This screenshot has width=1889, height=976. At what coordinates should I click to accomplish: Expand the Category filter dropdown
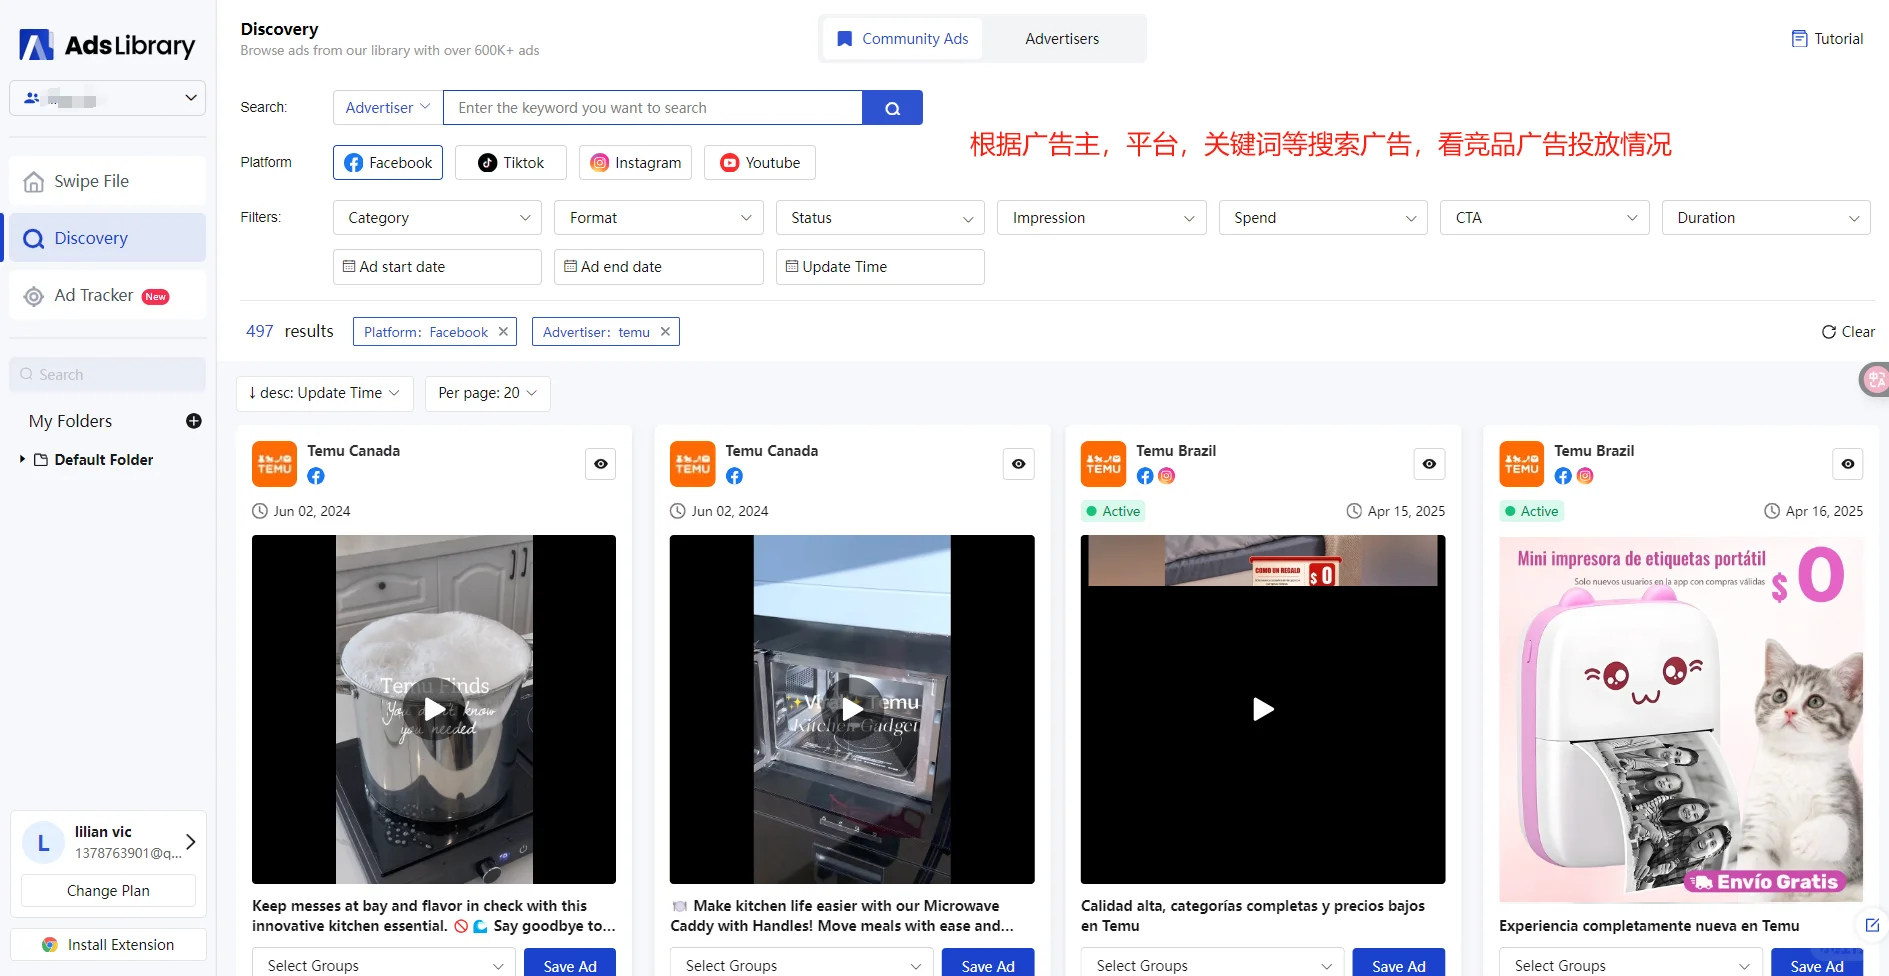[437, 218]
